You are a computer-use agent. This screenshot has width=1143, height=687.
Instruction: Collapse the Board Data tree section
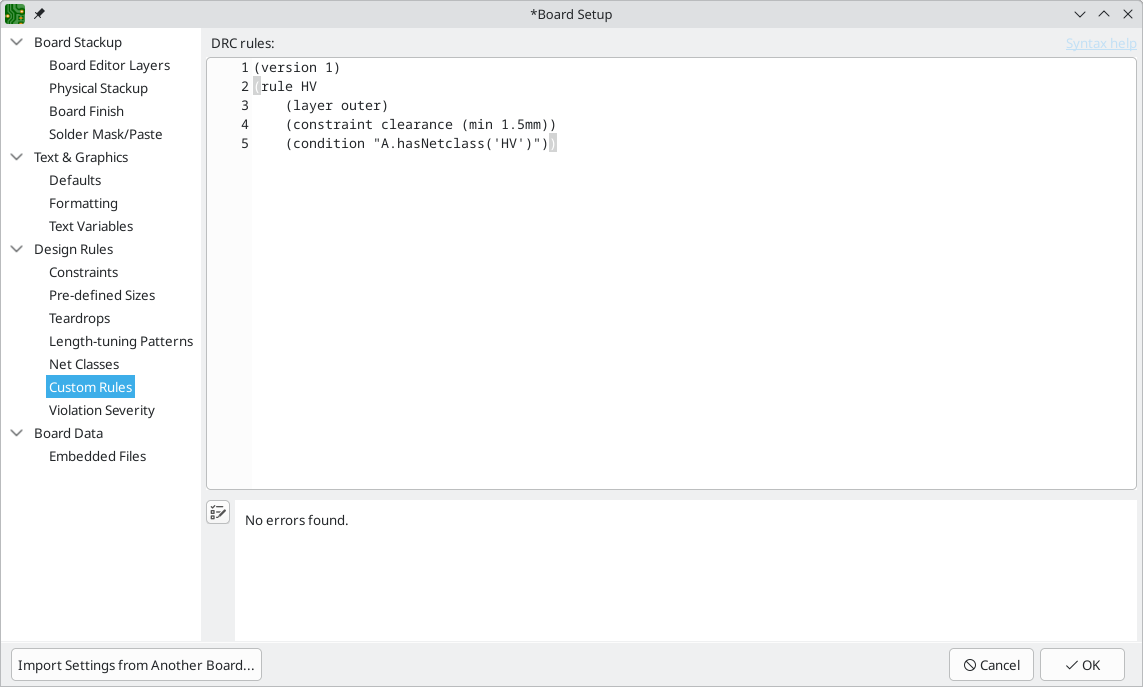pyautogui.click(x=17, y=433)
